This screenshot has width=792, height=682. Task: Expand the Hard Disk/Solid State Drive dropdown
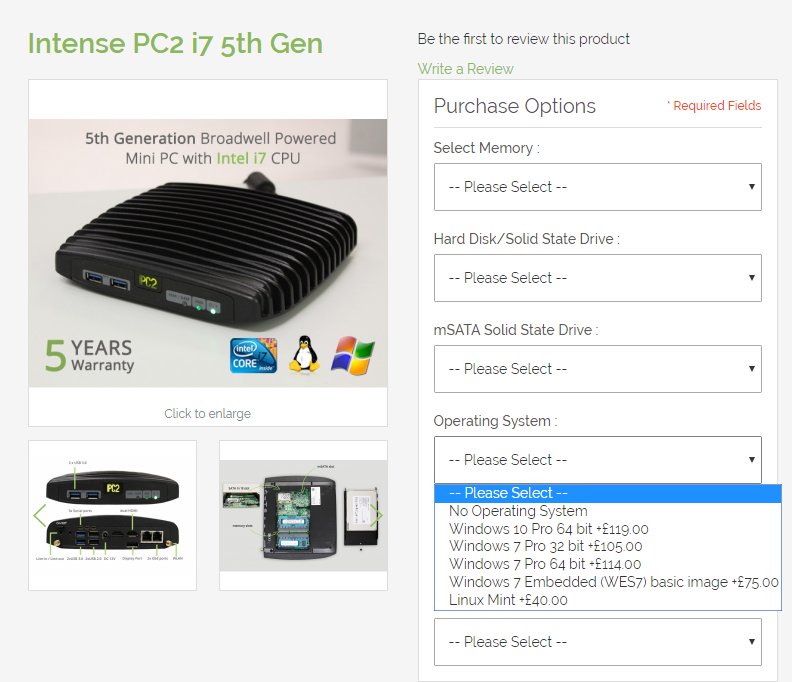tap(597, 278)
